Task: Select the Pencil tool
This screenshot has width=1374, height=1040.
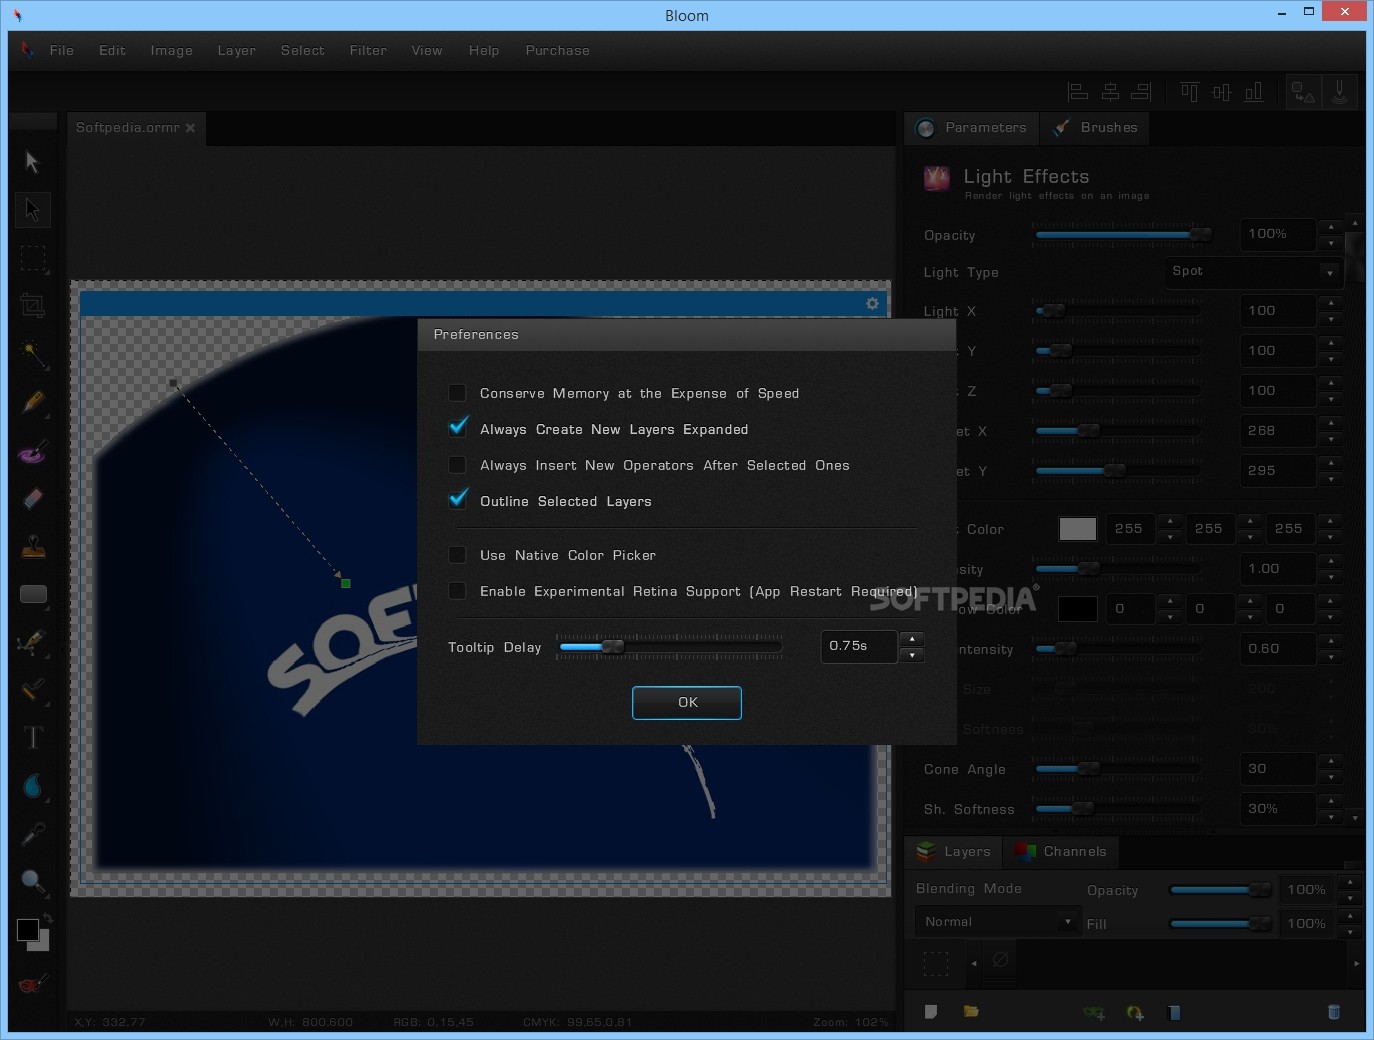Action: pyautogui.click(x=33, y=402)
